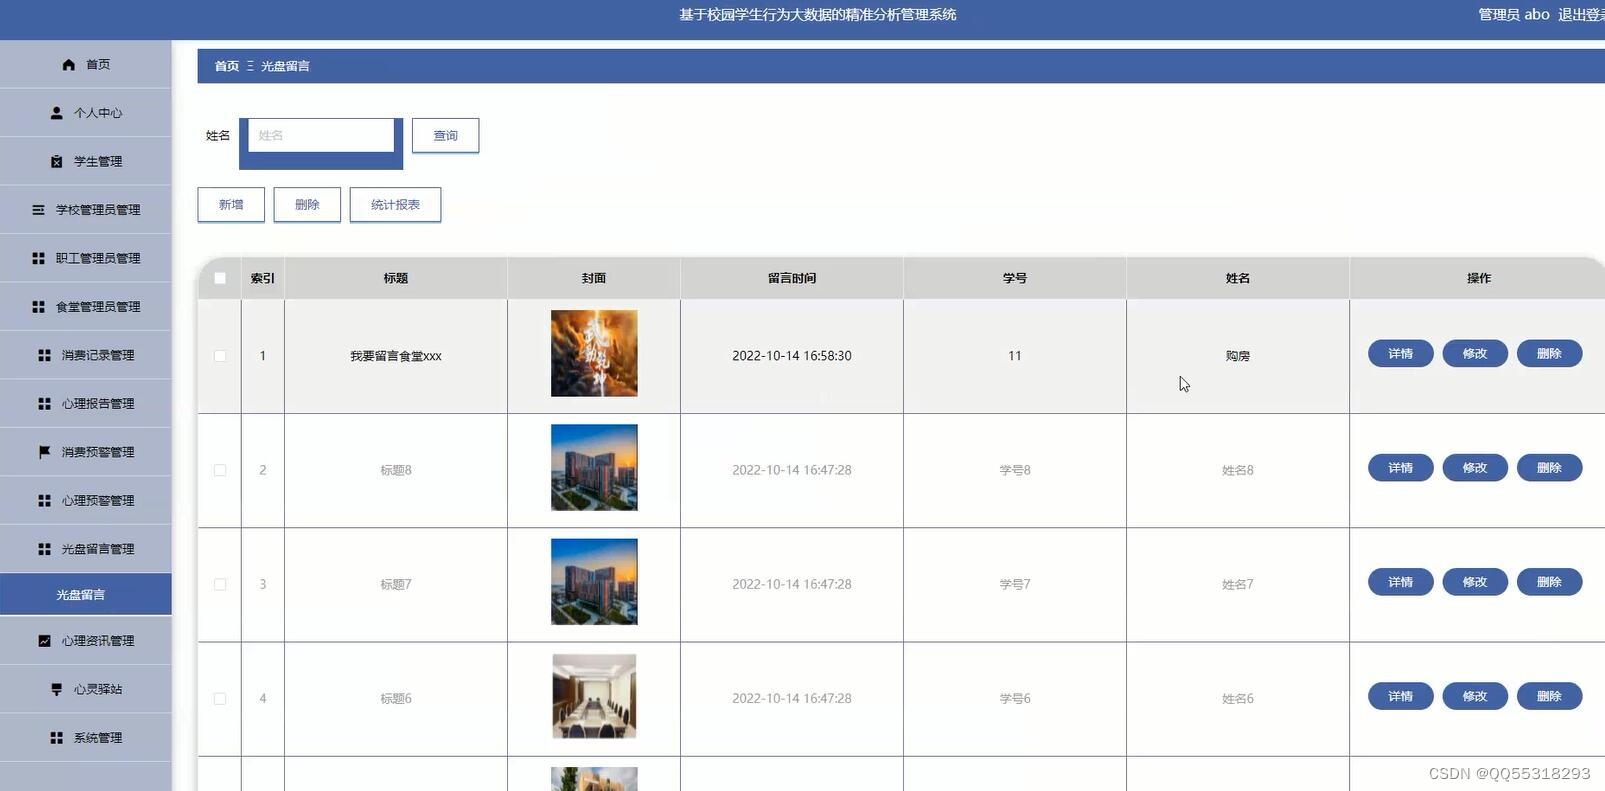Check the row checkbox for 标题8
1605x791 pixels.
pos(220,470)
